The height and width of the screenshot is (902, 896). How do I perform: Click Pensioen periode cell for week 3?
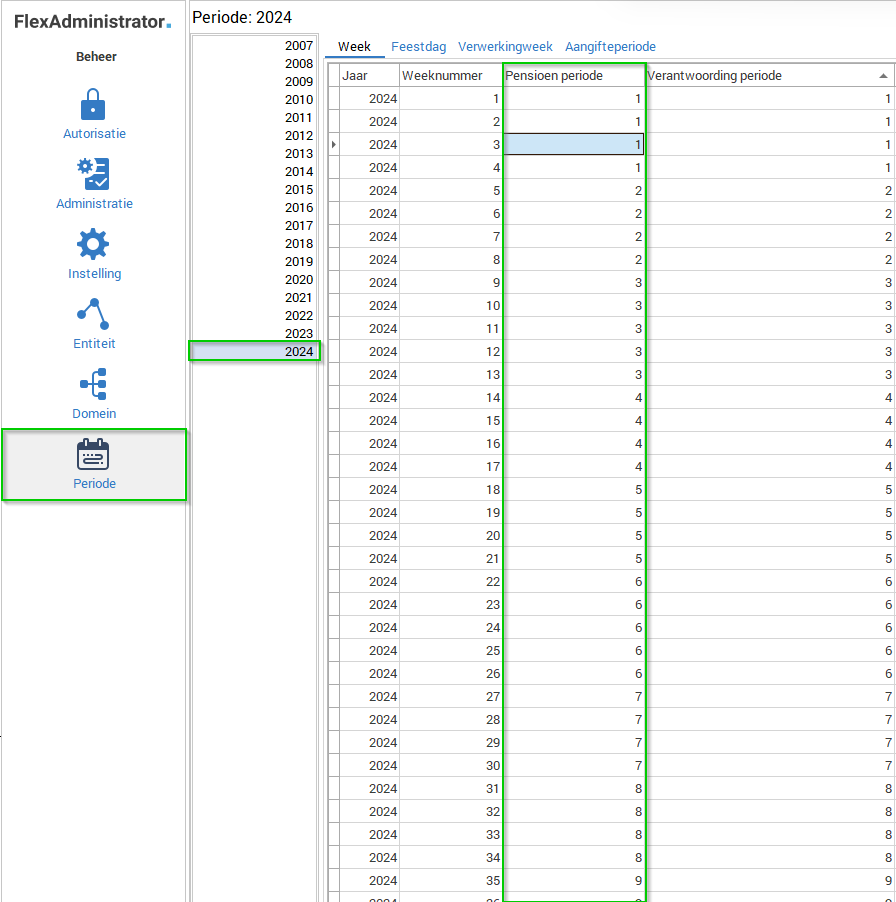(573, 145)
